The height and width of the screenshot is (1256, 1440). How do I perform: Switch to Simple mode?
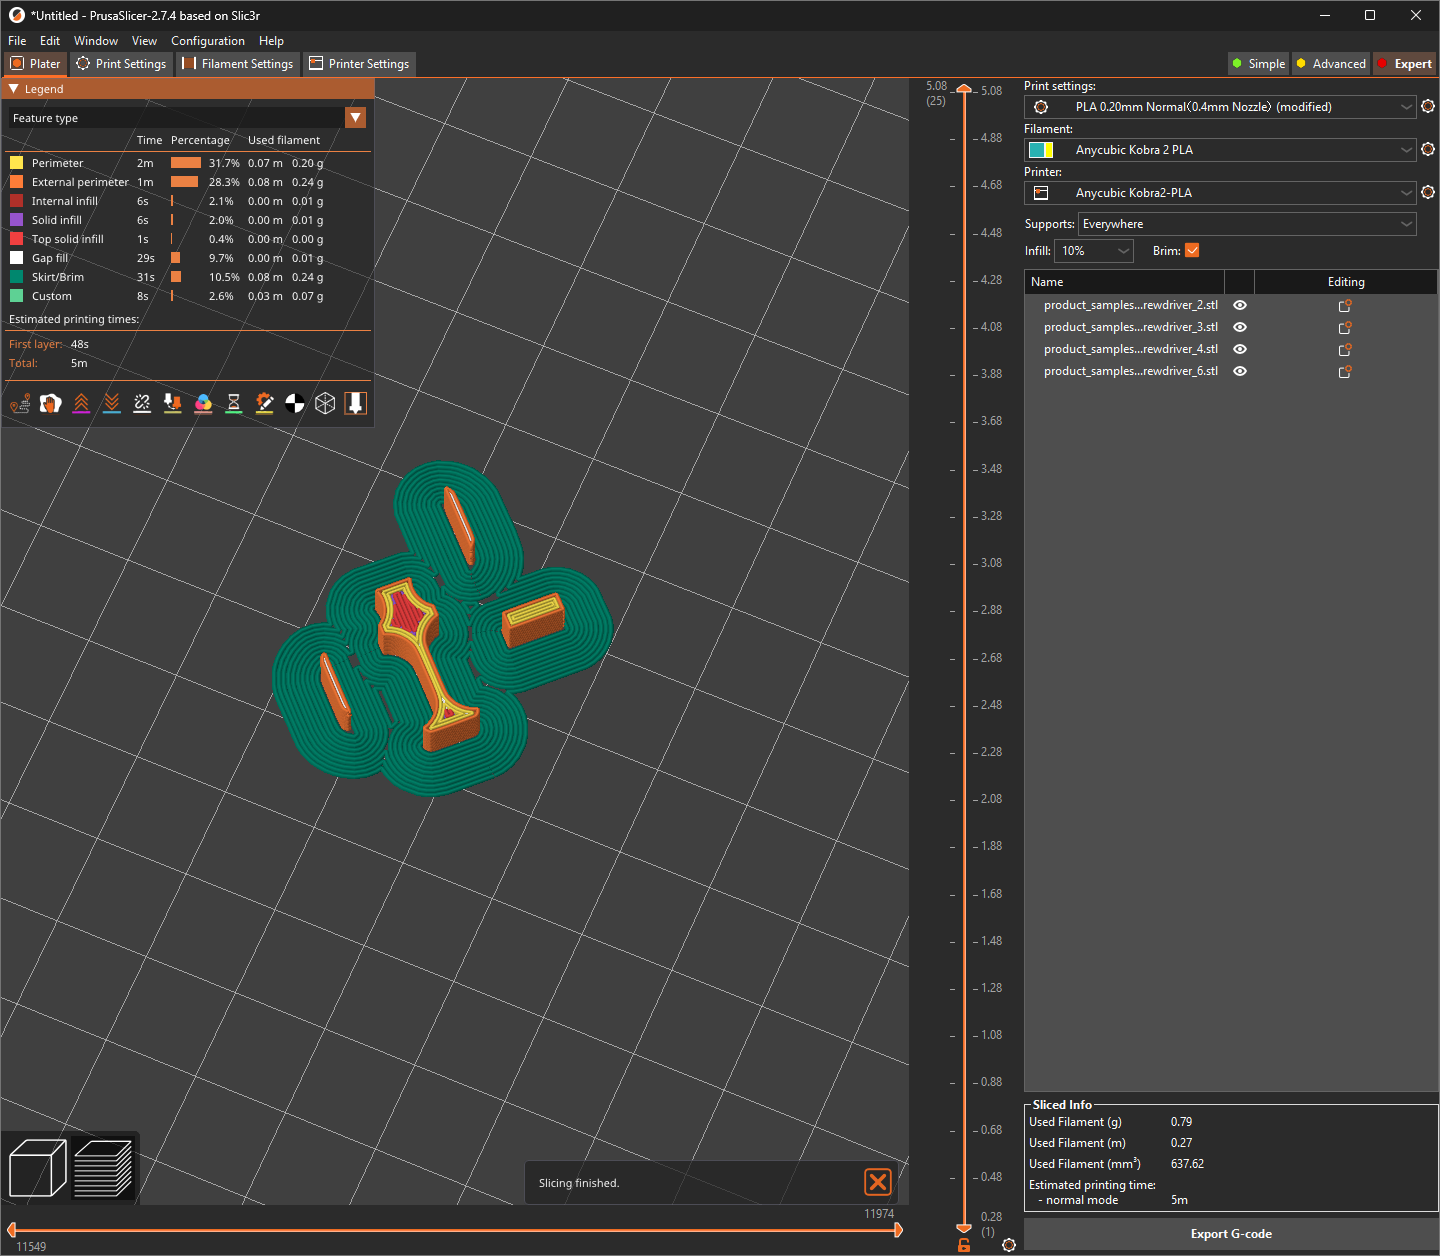point(1259,64)
